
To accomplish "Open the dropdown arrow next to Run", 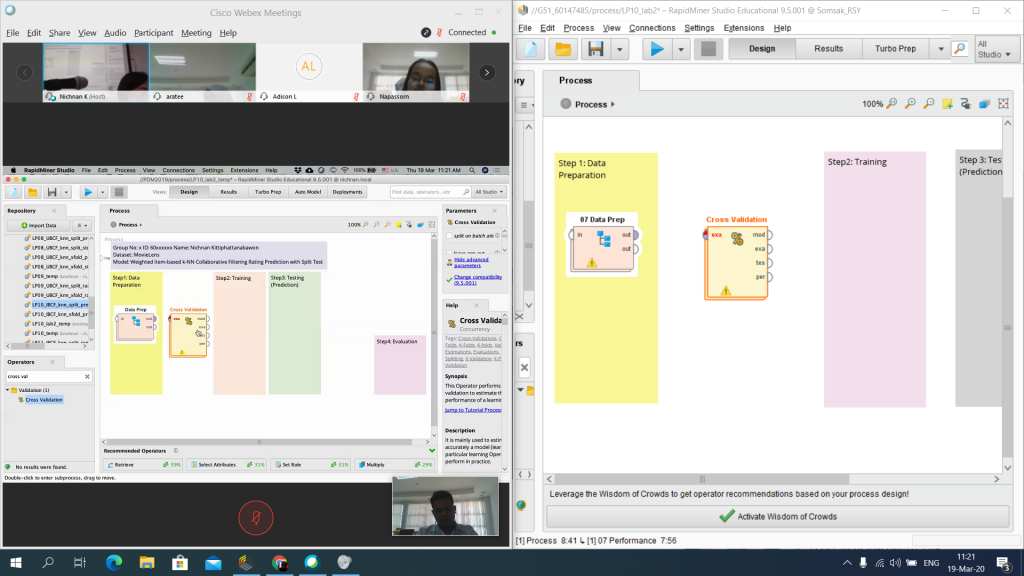I will [x=682, y=49].
